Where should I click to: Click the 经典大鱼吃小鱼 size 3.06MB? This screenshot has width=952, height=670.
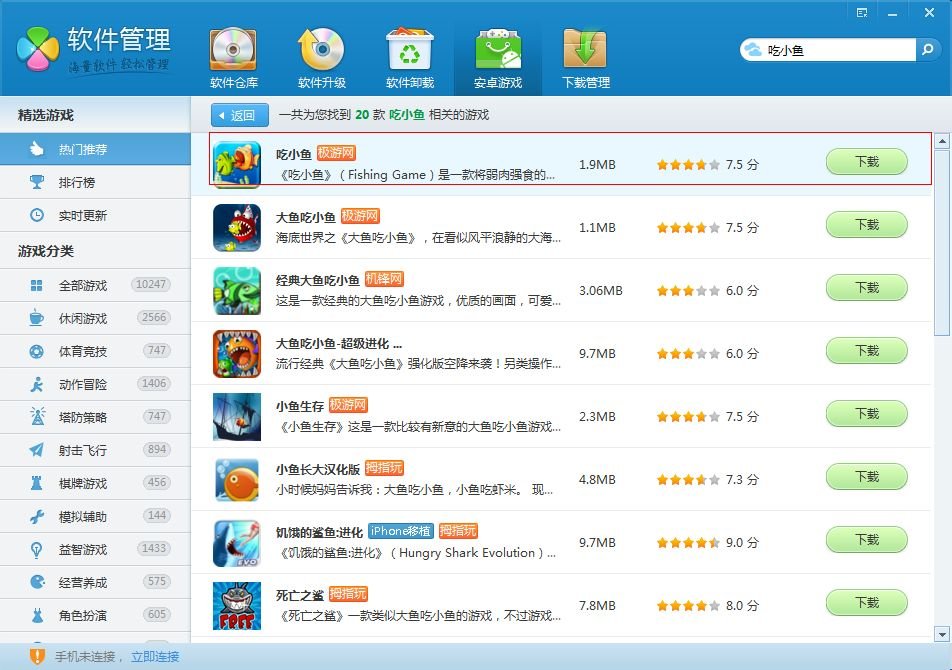(x=600, y=291)
